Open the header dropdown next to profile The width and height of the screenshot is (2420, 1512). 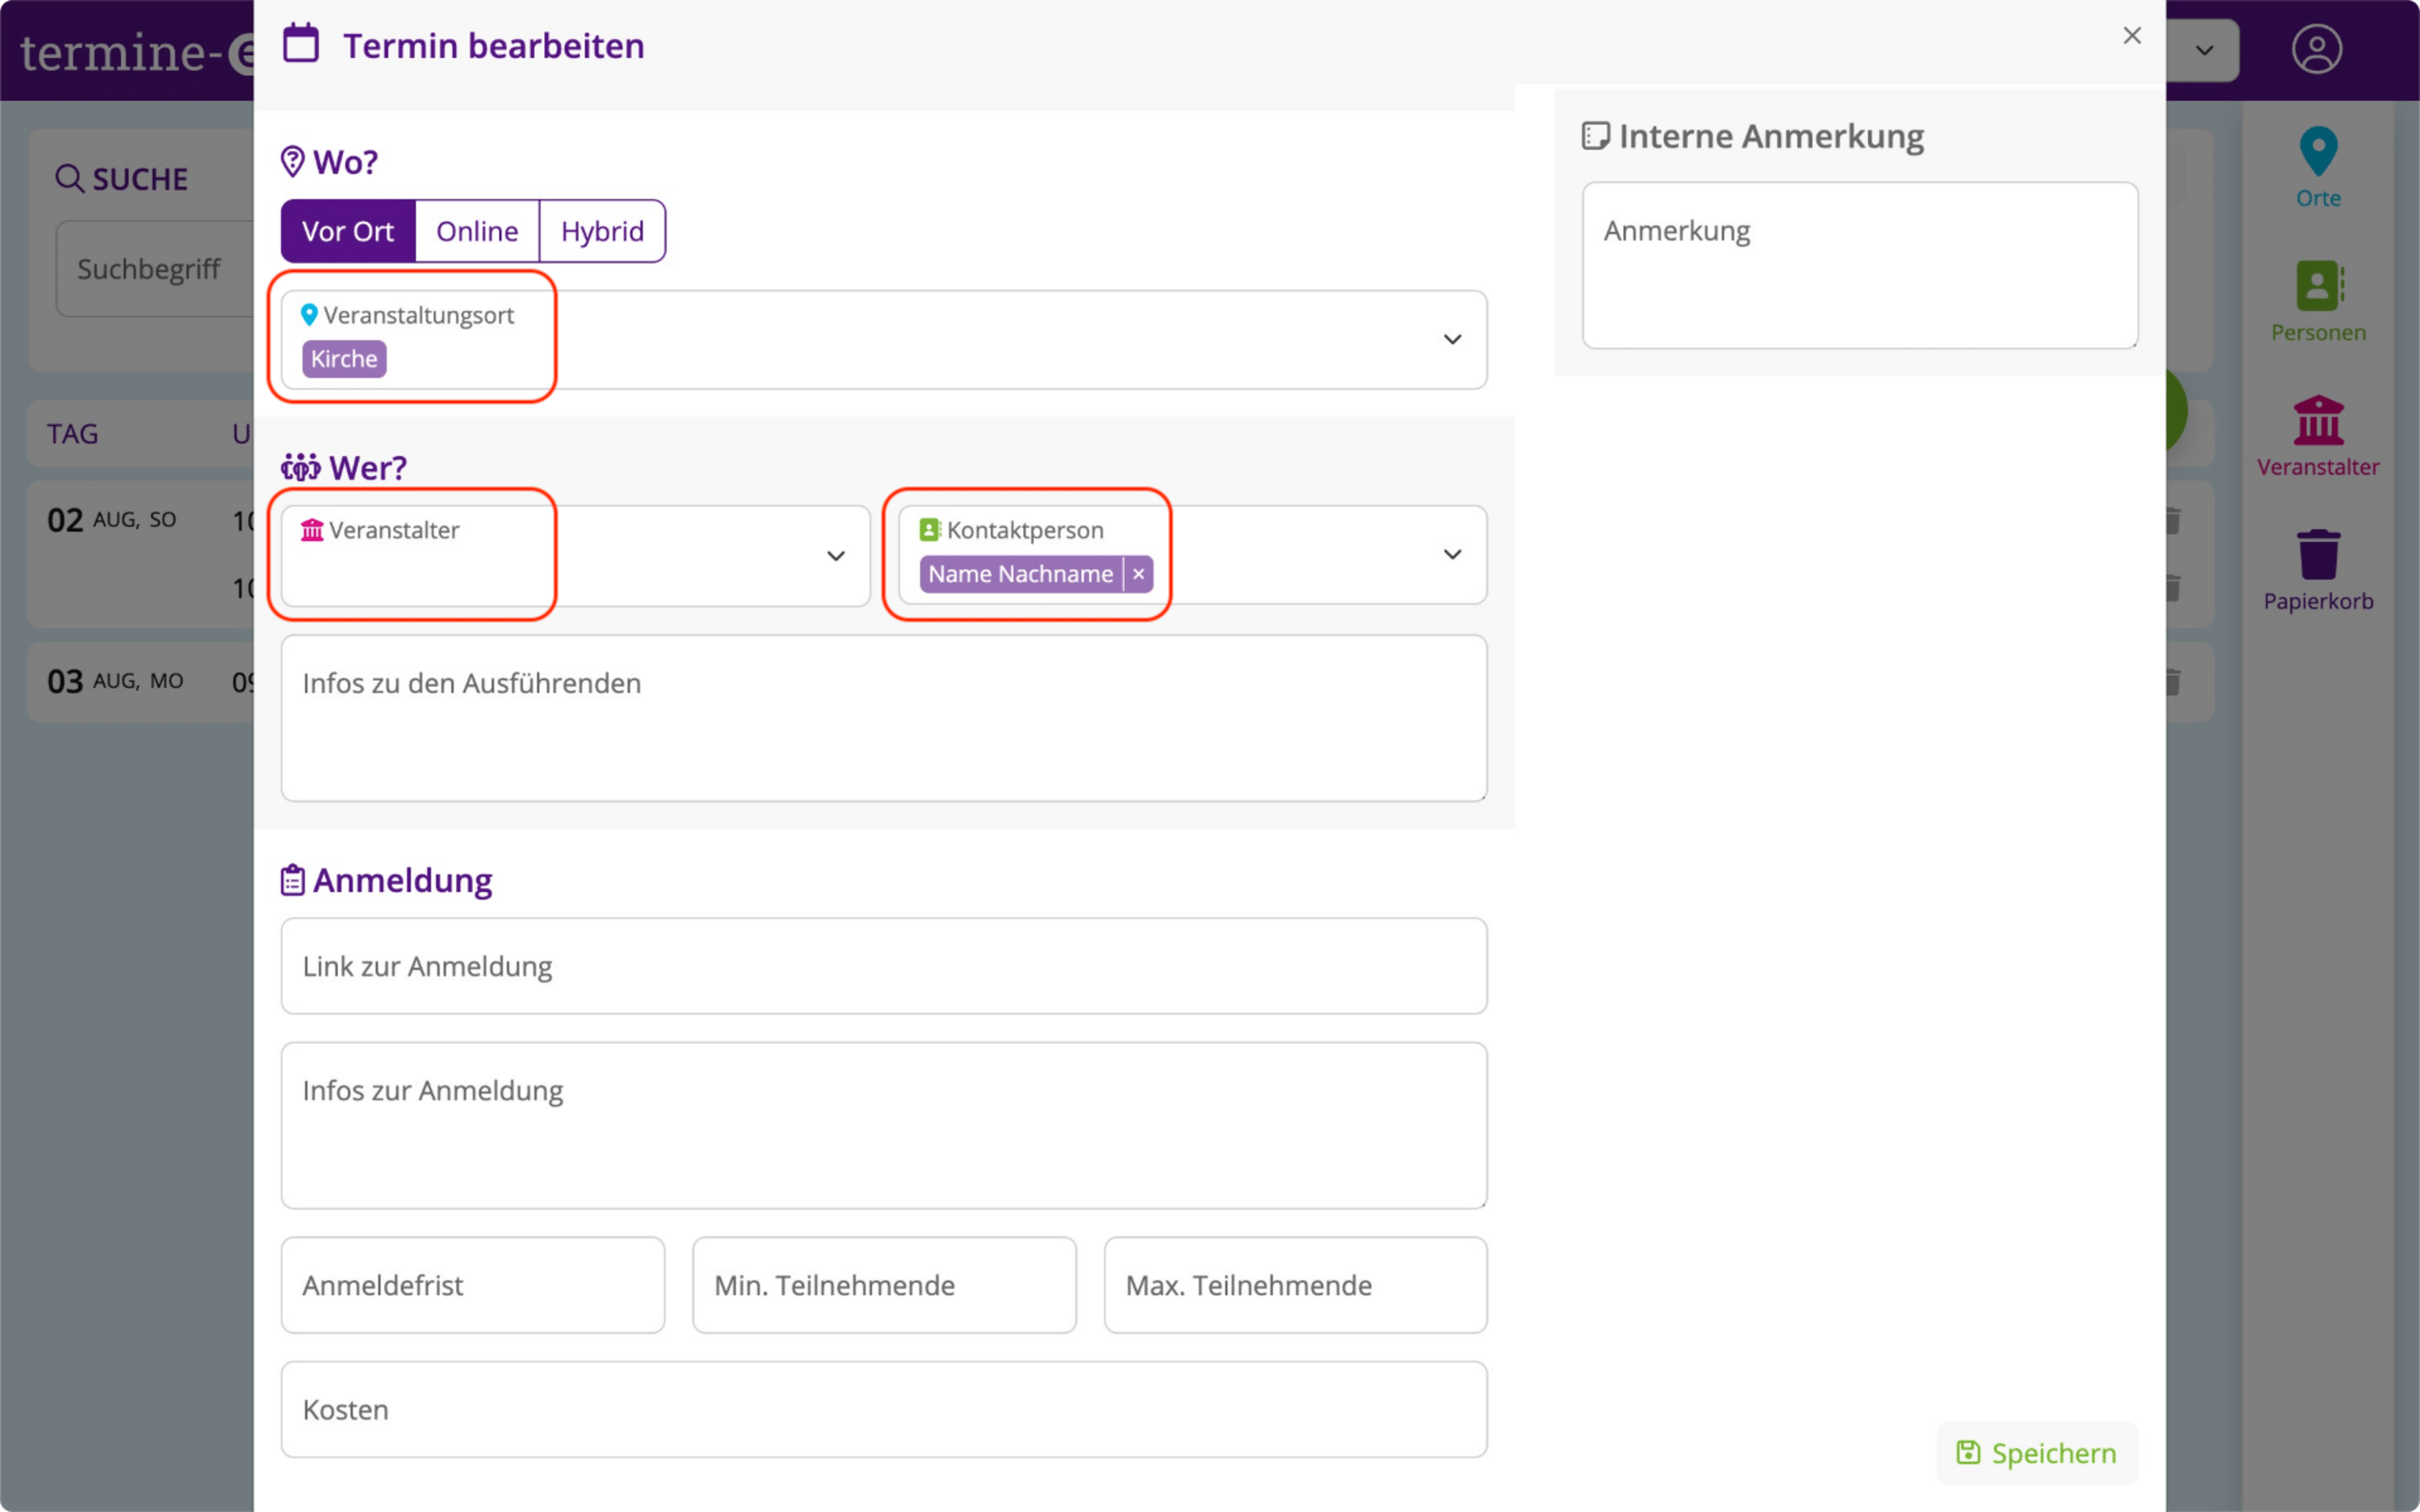coord(2204,50)
